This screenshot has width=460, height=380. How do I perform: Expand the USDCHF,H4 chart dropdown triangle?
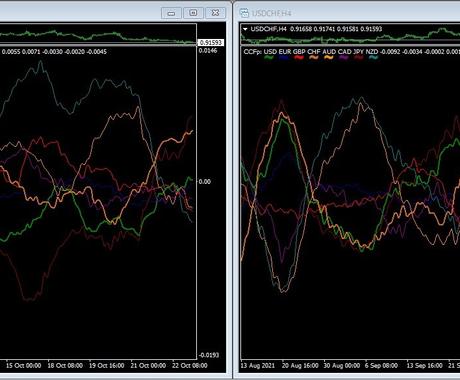(x=245, y=29)
